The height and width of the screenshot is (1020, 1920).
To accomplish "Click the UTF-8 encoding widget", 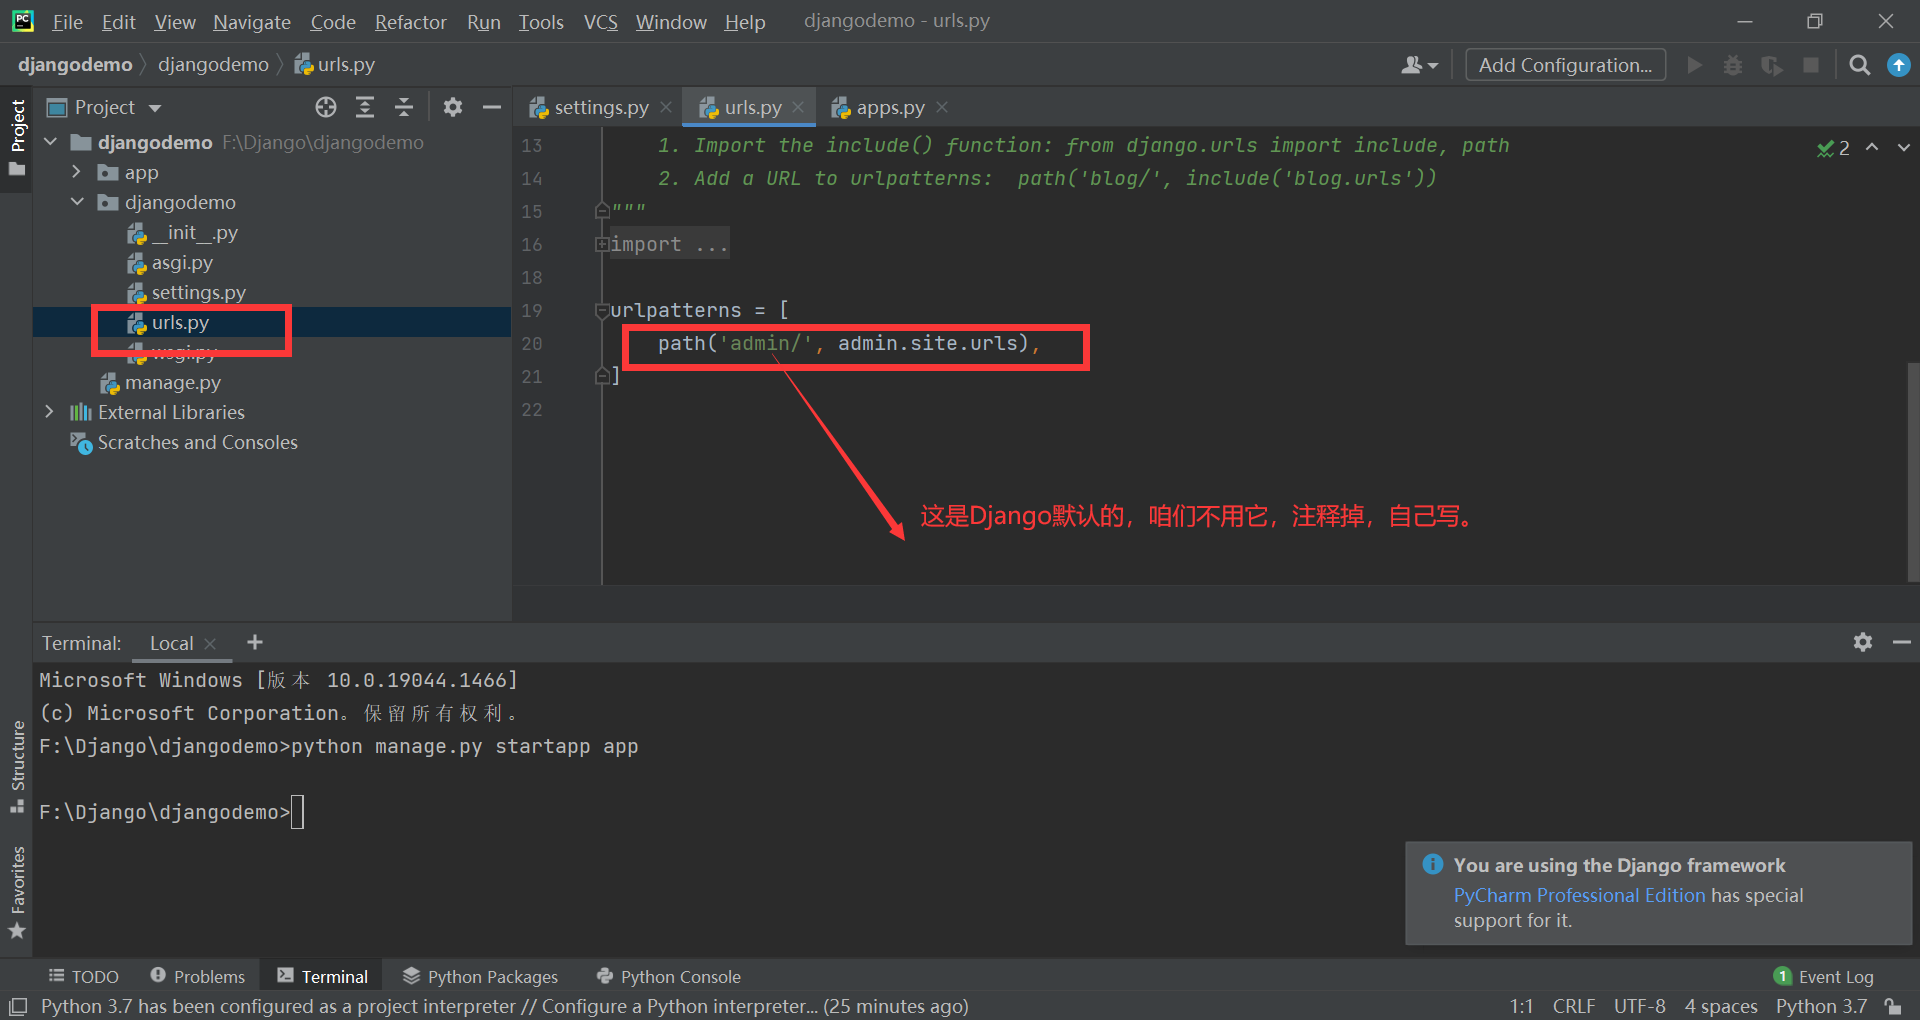I will (1639, 1006).
